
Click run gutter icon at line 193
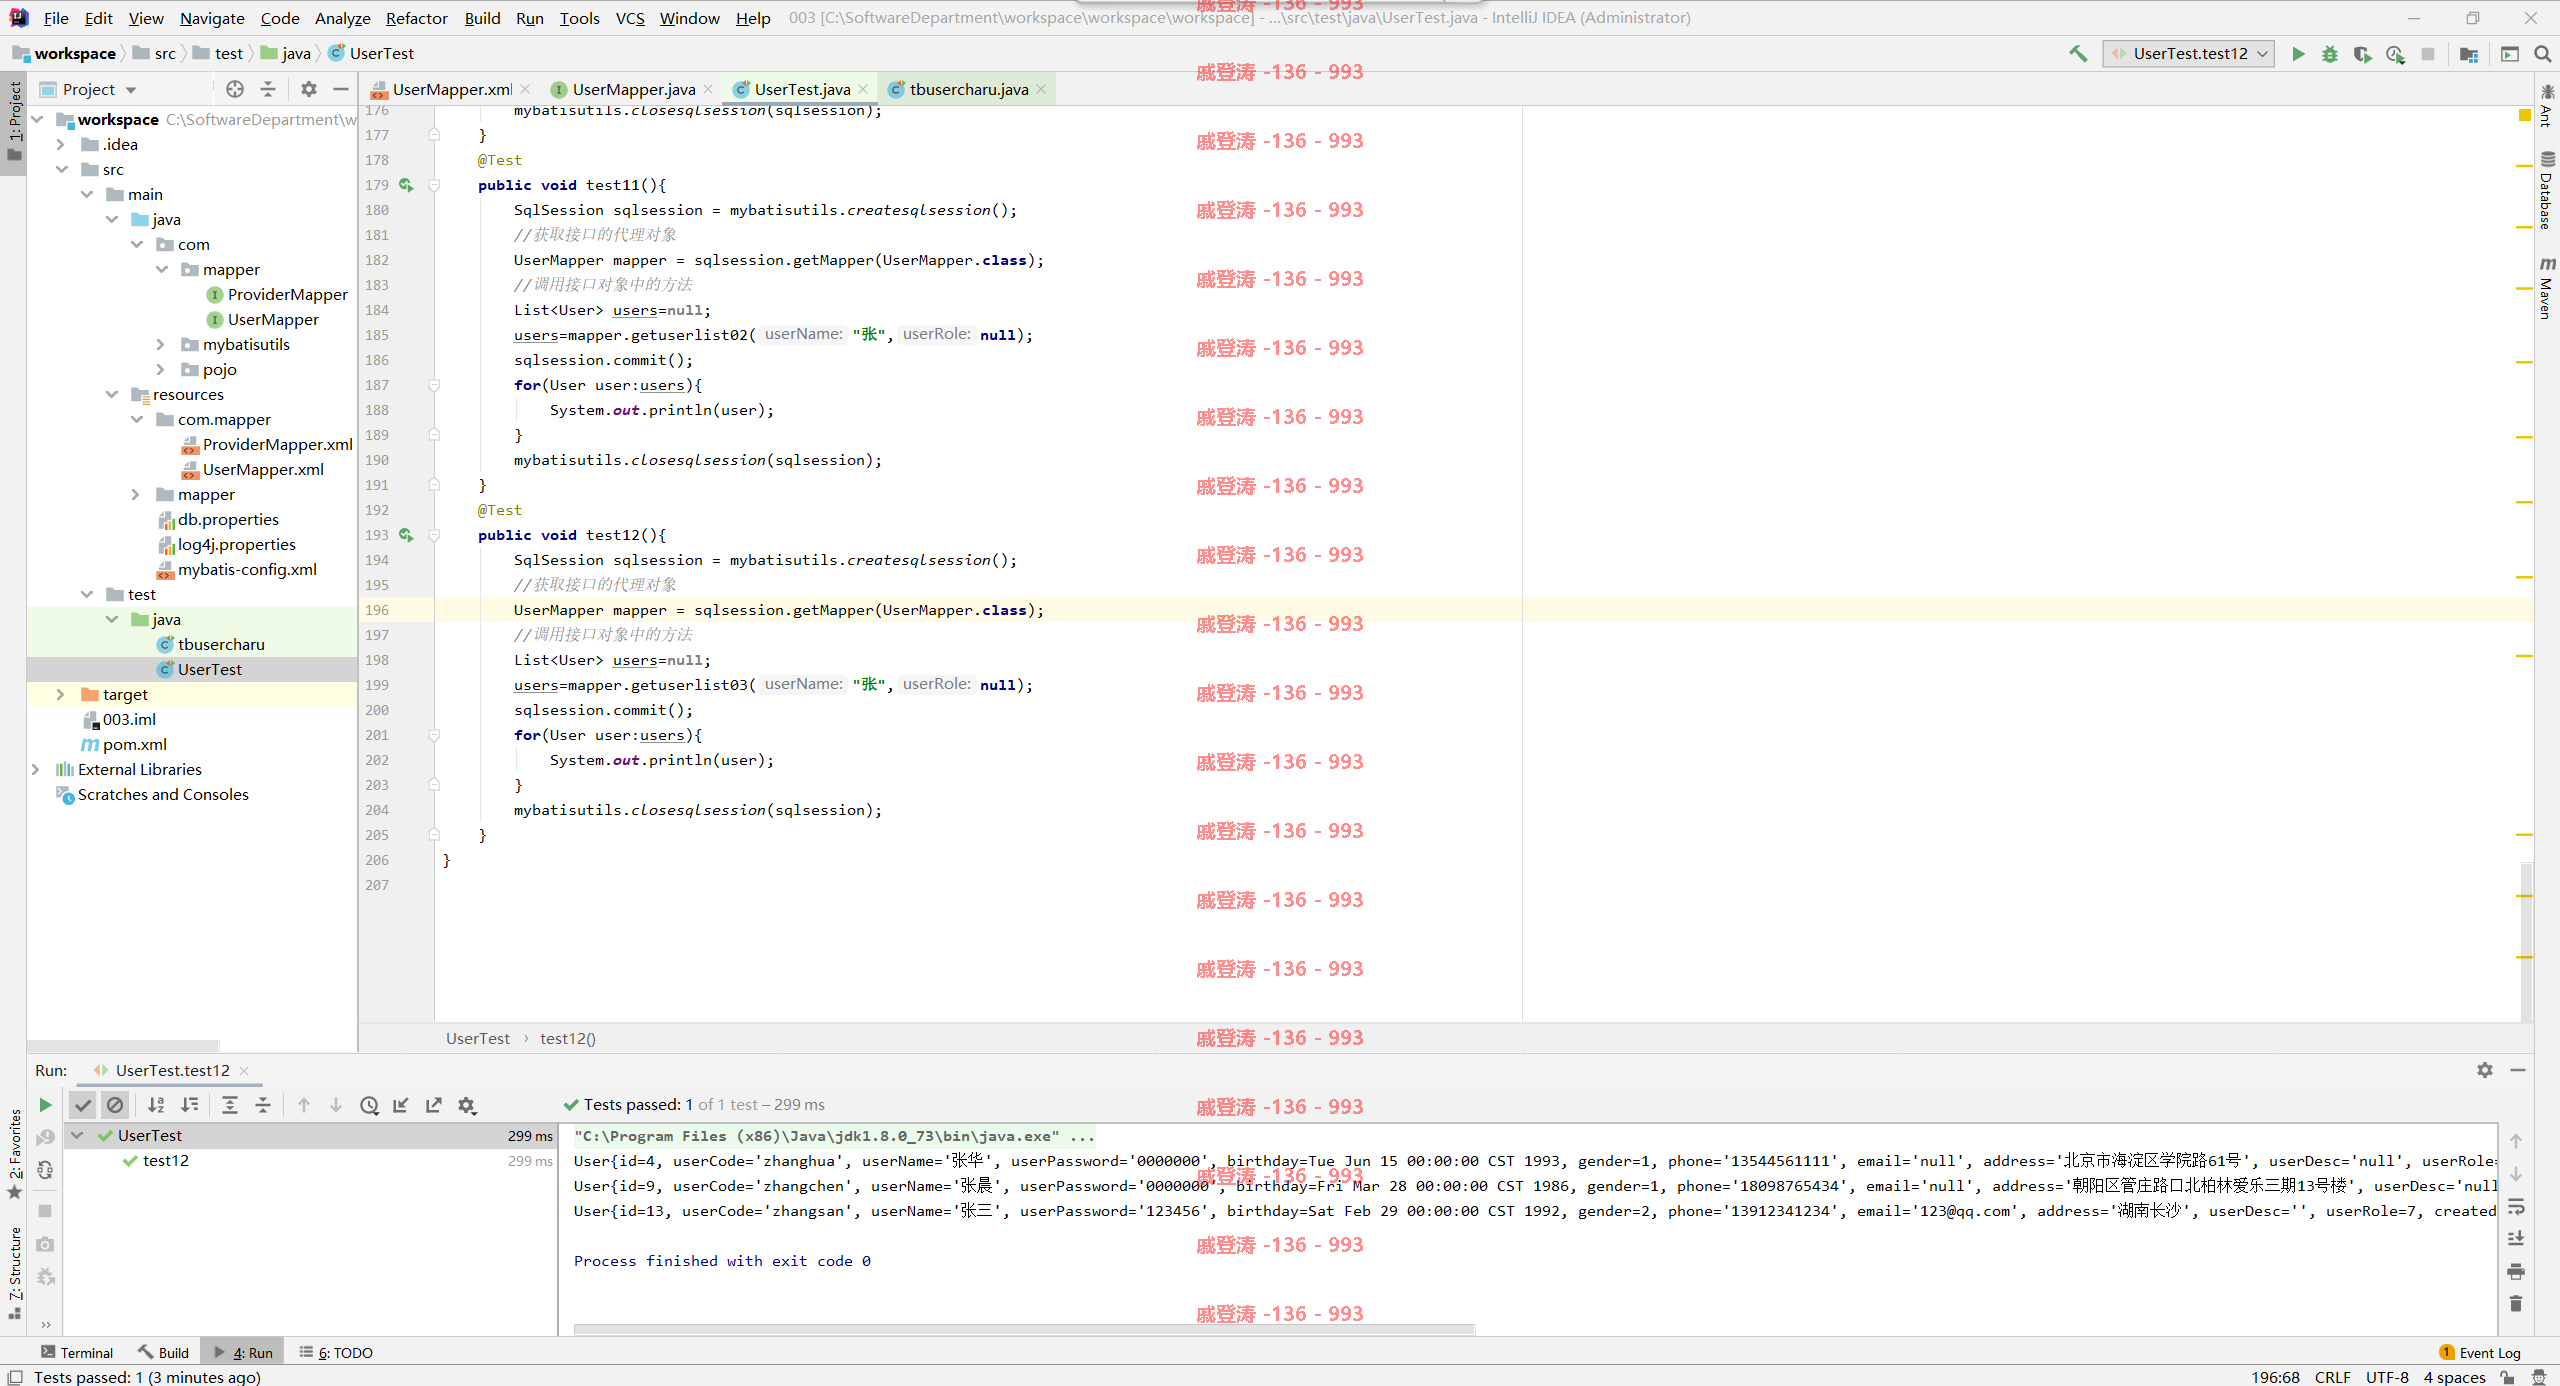pyautogui.click(x=406, y=535)
